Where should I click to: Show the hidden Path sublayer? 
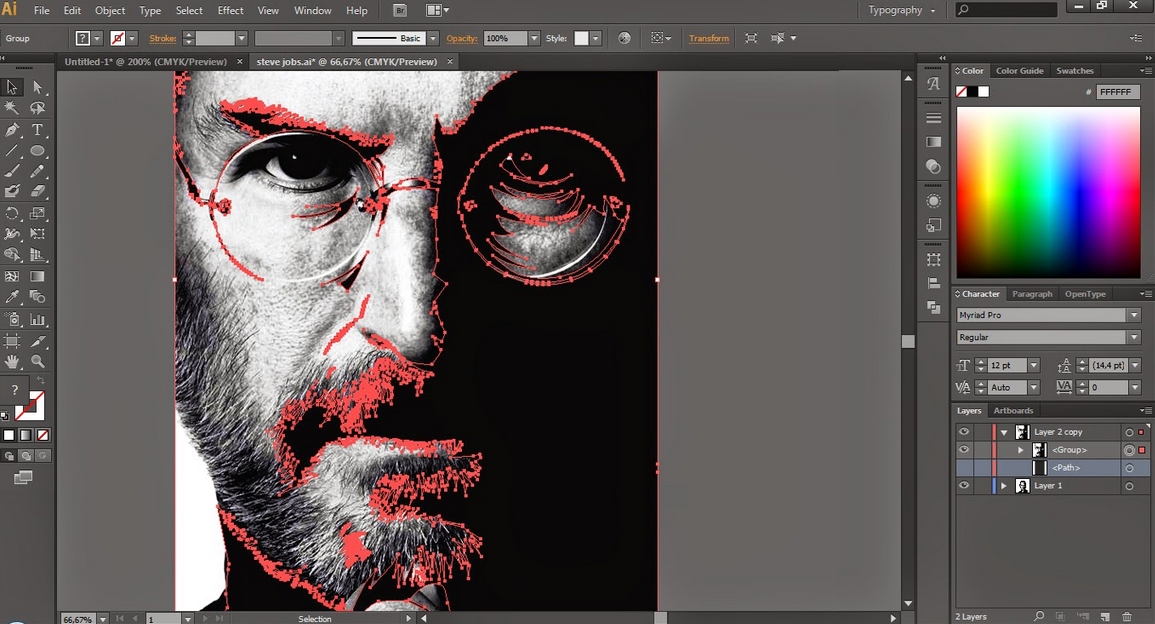pyautogui.click(x=963, y=467)
